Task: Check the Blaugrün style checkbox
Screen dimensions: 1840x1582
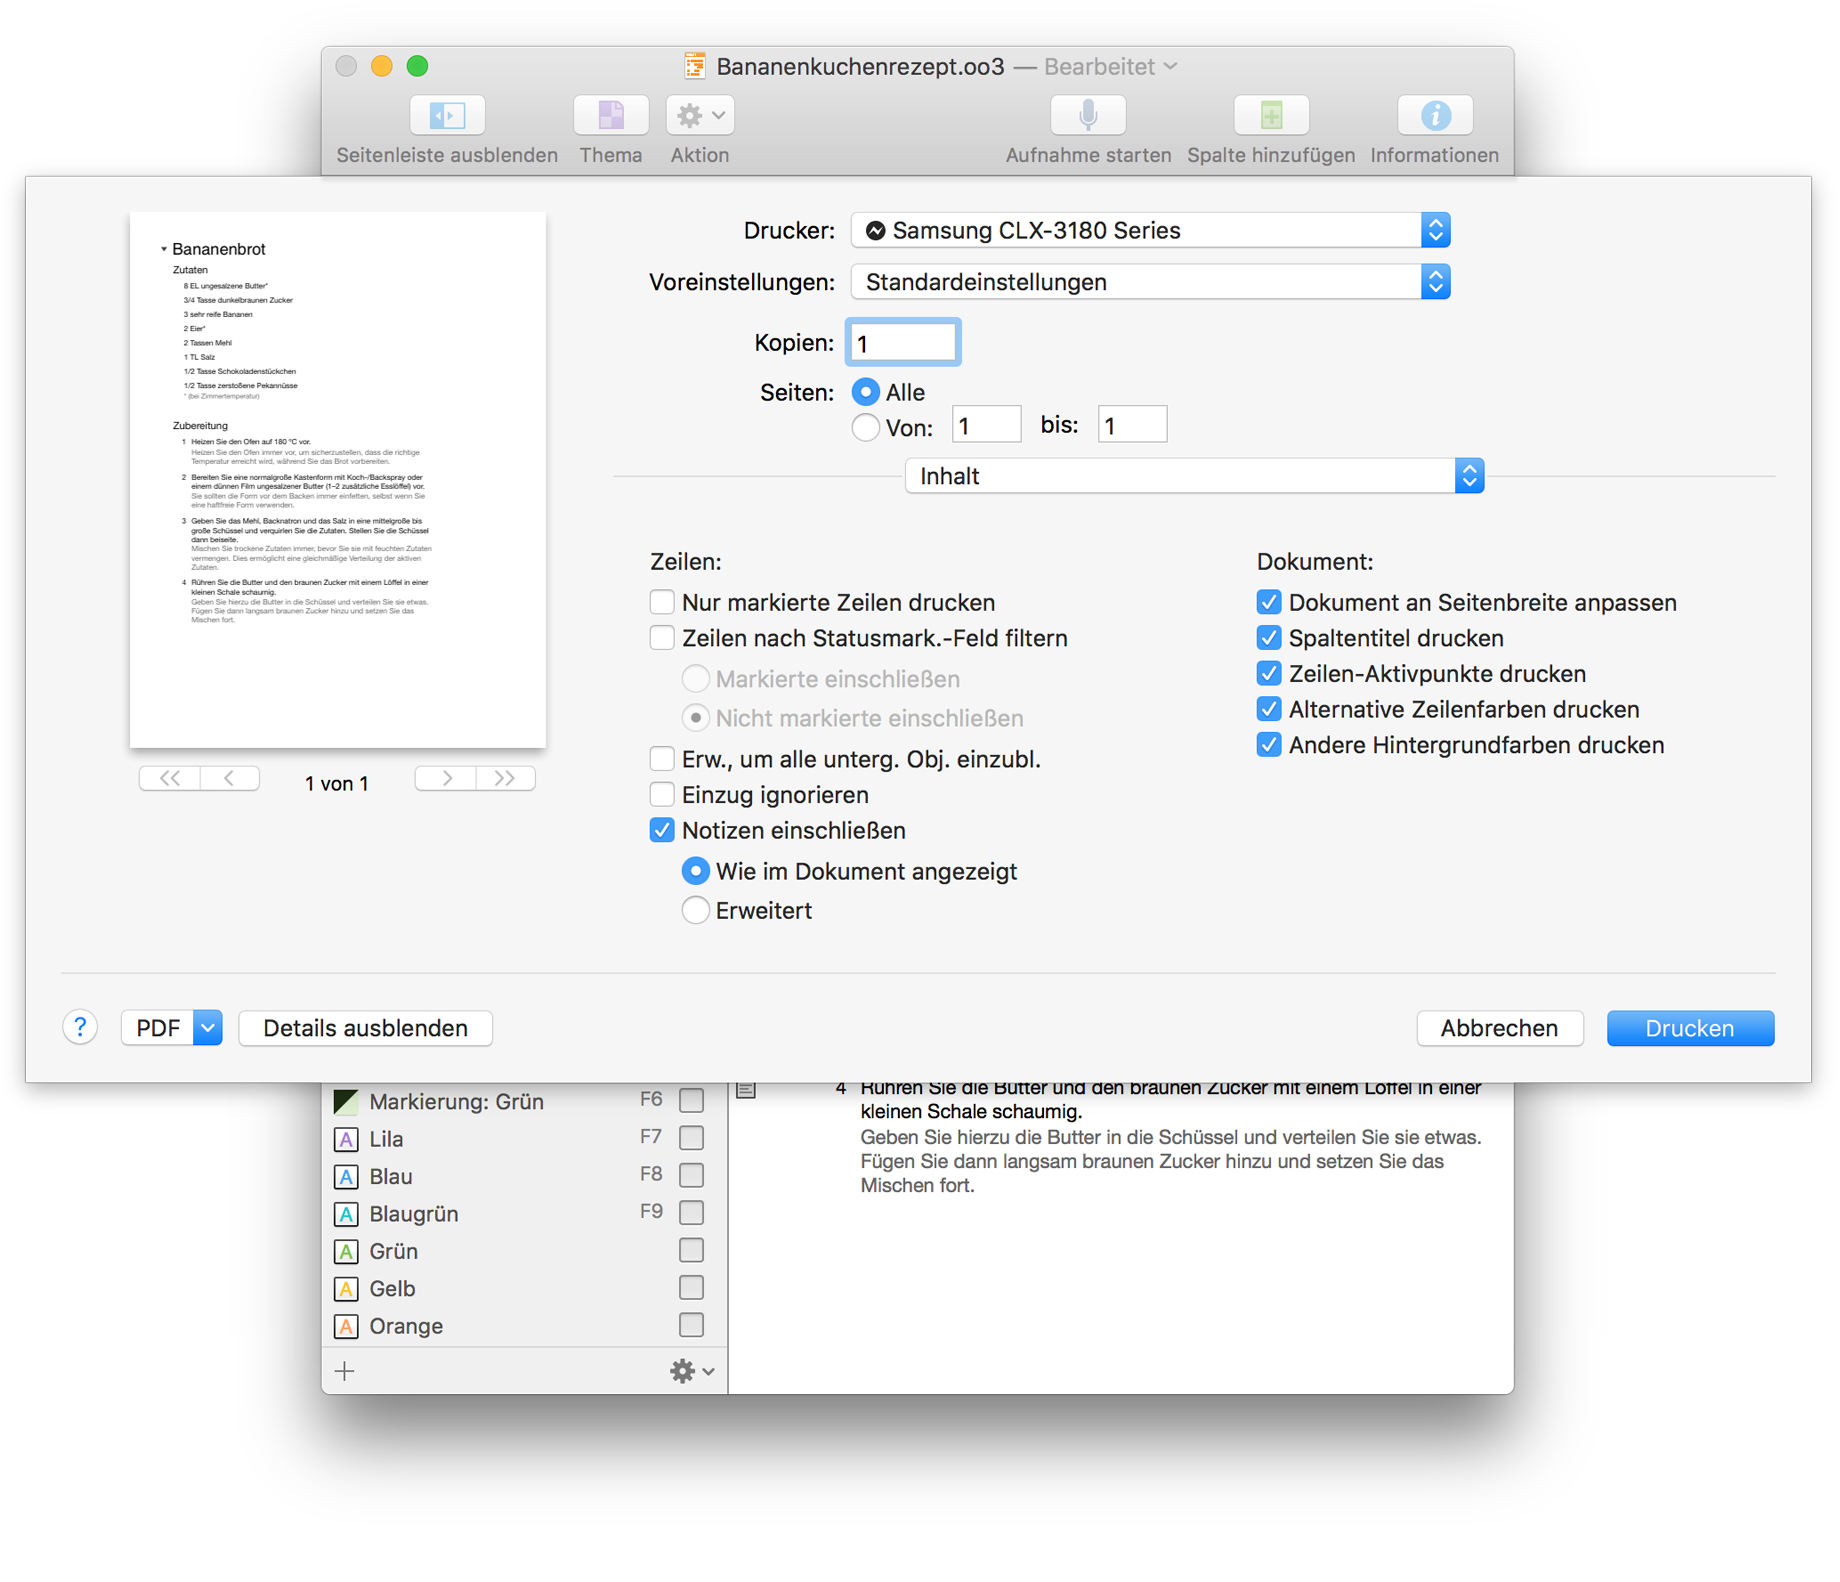Action: tap(691, 1212)
